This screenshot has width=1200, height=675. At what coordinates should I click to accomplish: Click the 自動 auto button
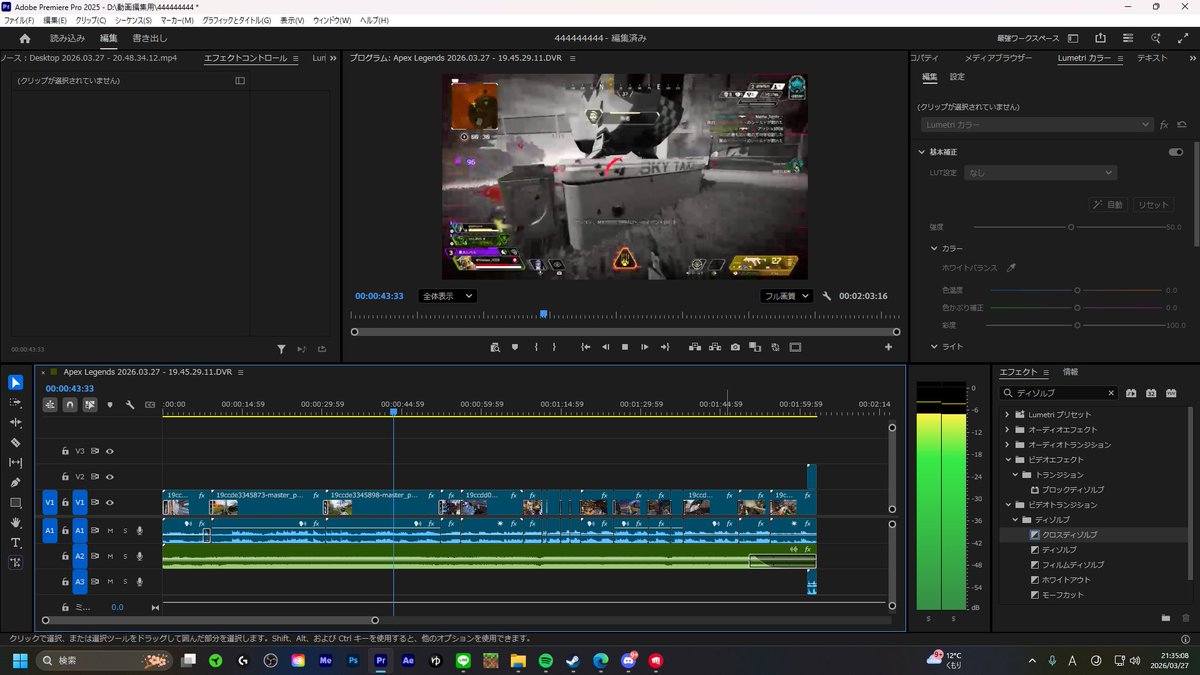(x=1109, y=204)
